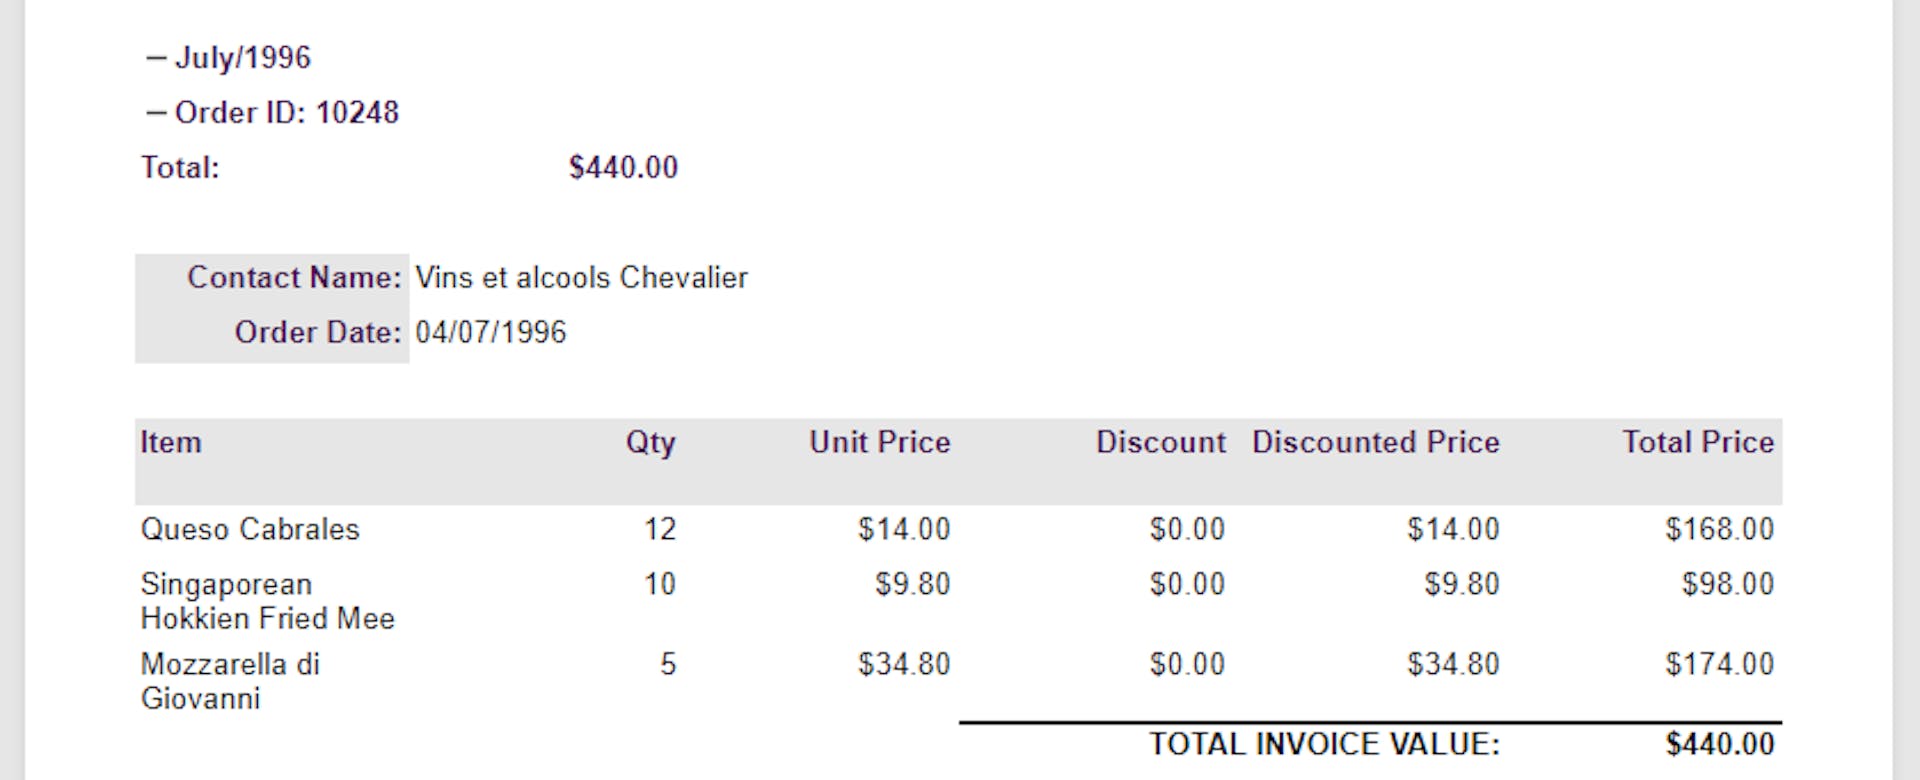The image size is (1920, 780).
Task: Select the Discount column header
Action: 1160,442
